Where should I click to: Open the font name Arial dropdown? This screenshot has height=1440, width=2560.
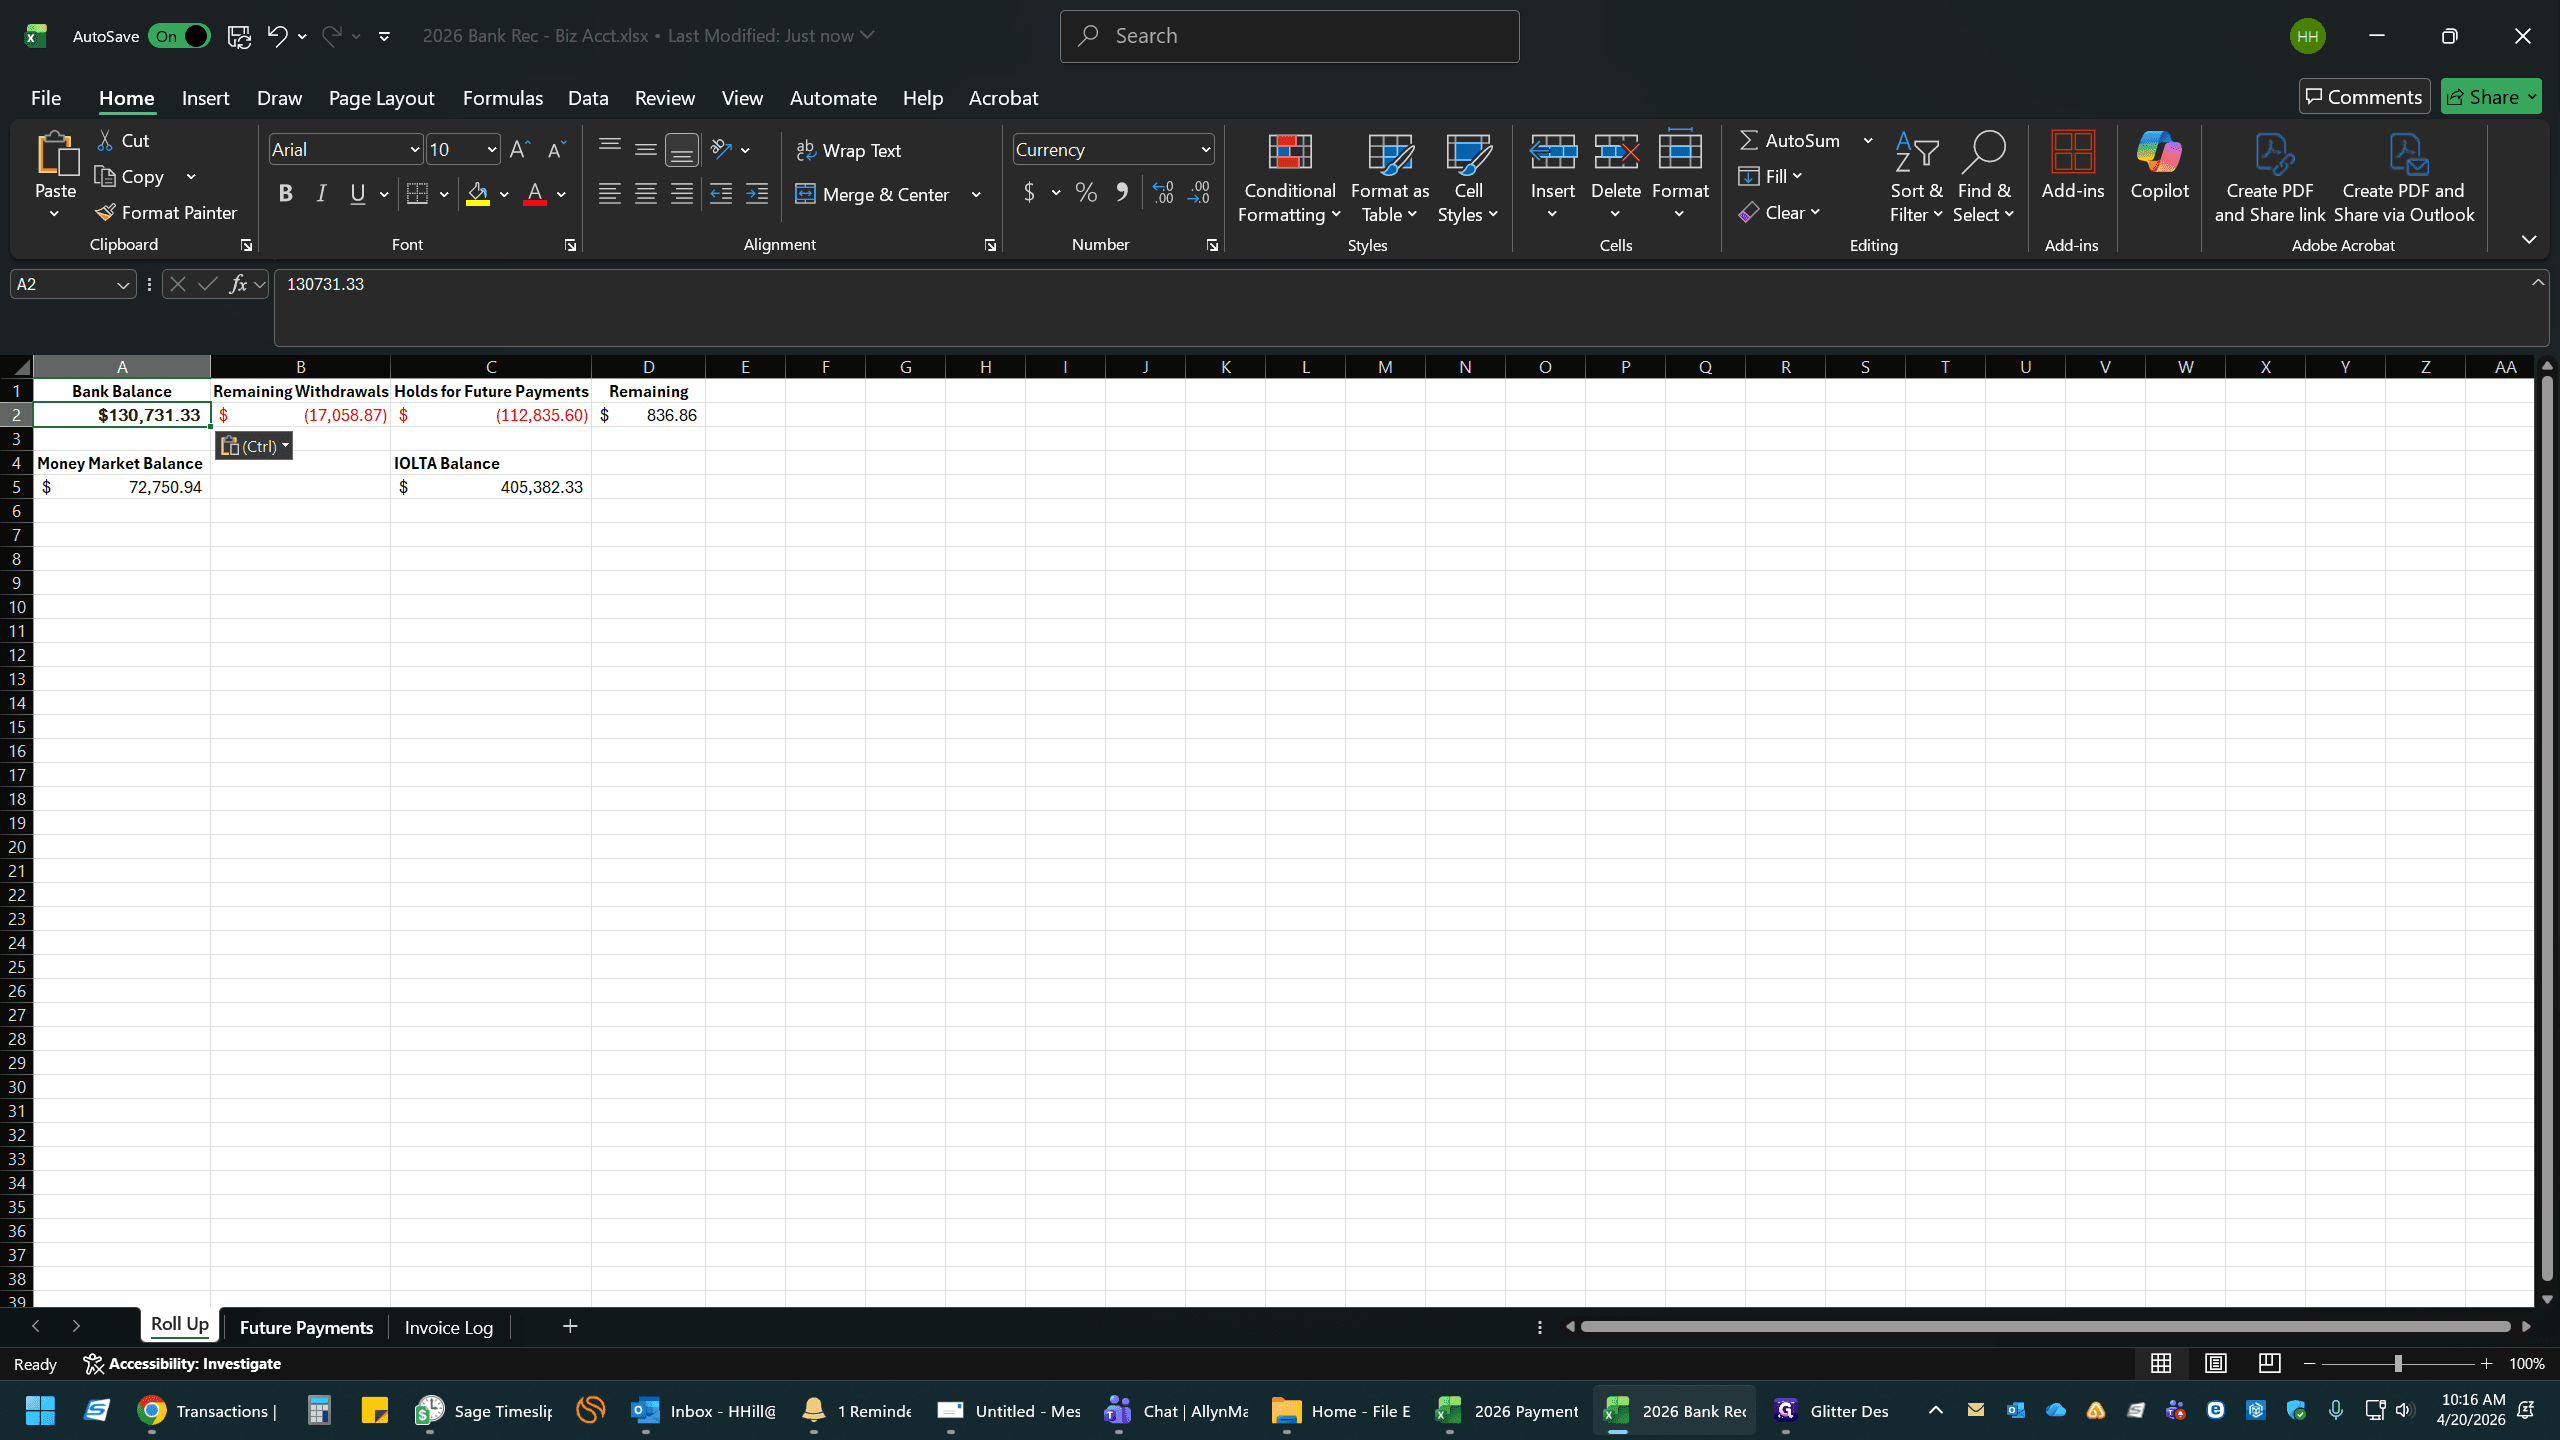click(x=415, y=150)
